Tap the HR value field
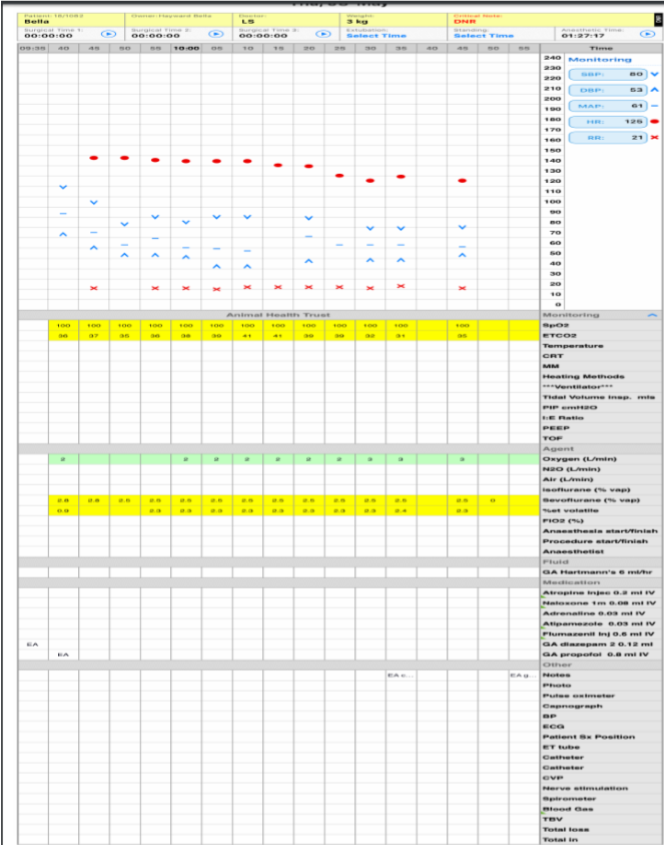The height and width of the screenshot is (845, 664). [x=608, y=121]
